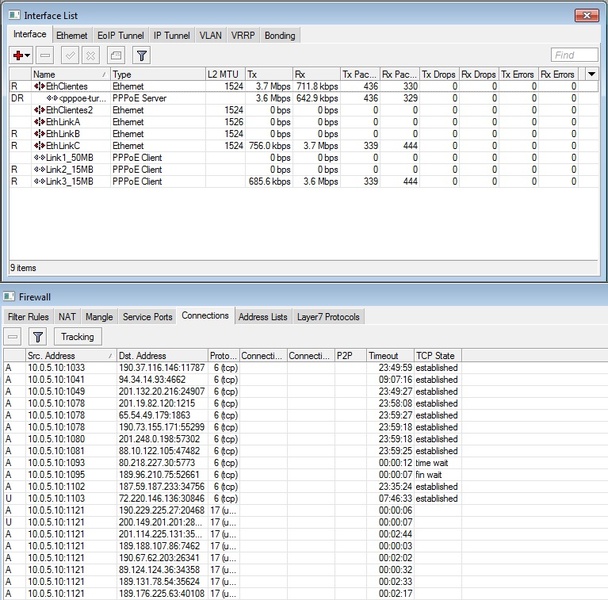Click the Interface List window icon

14,15
